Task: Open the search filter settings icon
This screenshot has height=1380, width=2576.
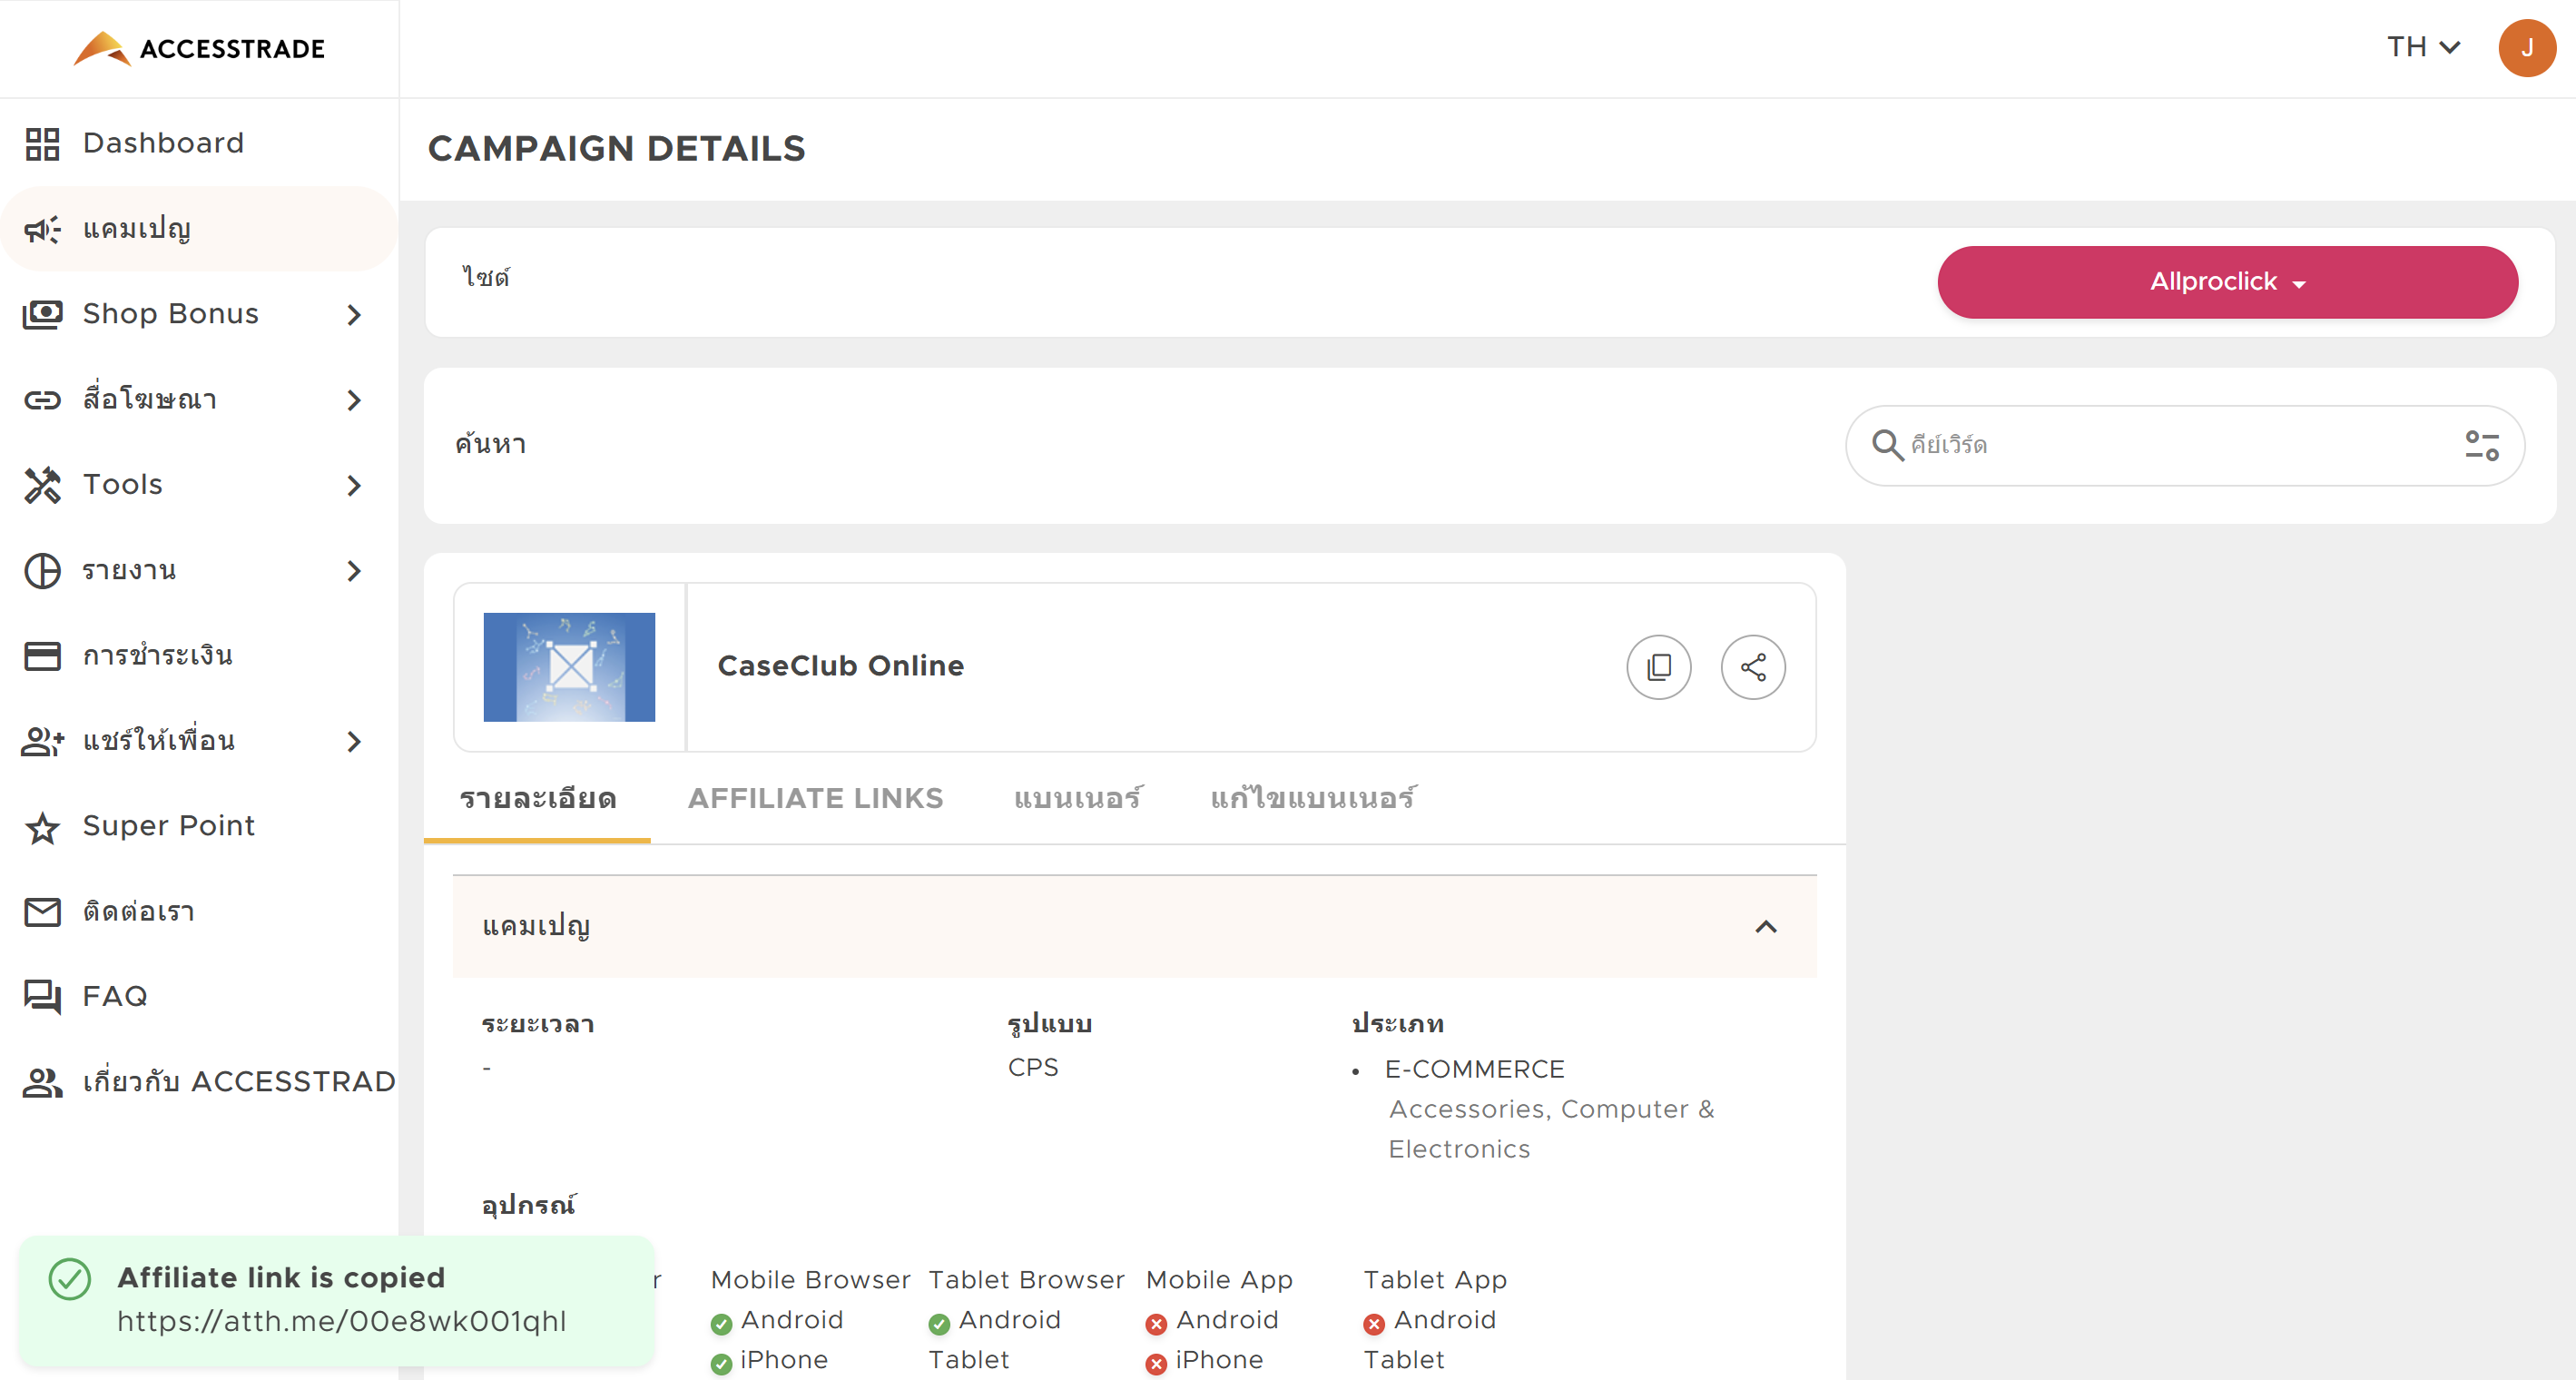Action: pyautogui.click(x=2482, y=445)
